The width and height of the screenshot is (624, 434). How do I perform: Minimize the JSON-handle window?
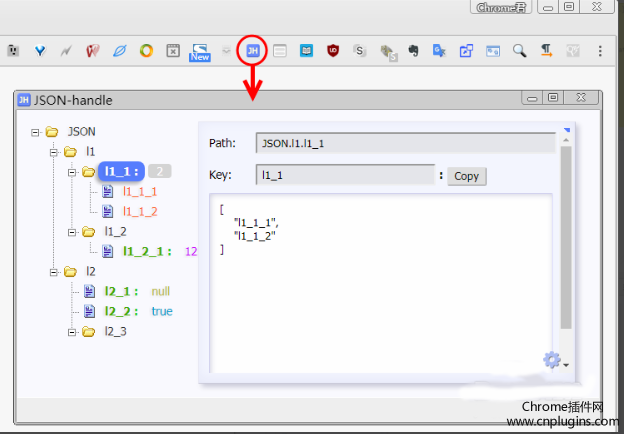(532, 98)
